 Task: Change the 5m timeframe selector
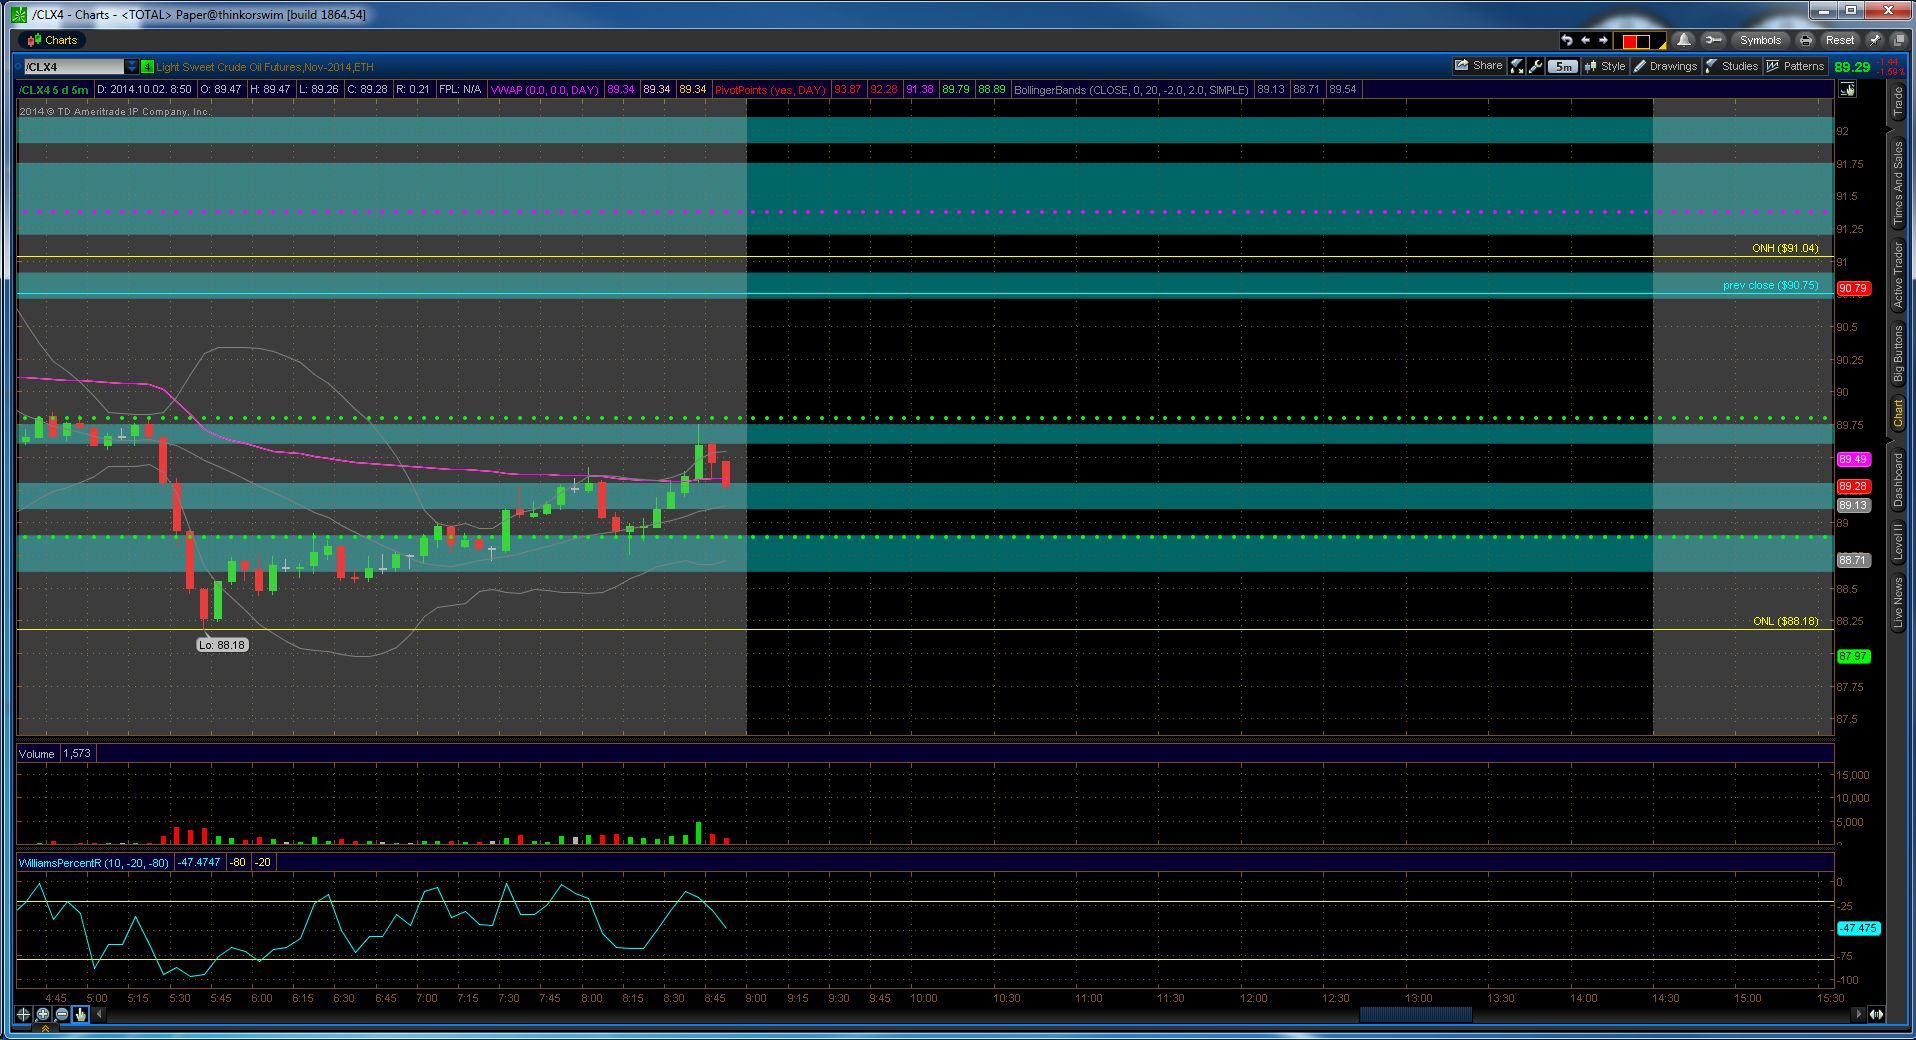coord(1563,67)
